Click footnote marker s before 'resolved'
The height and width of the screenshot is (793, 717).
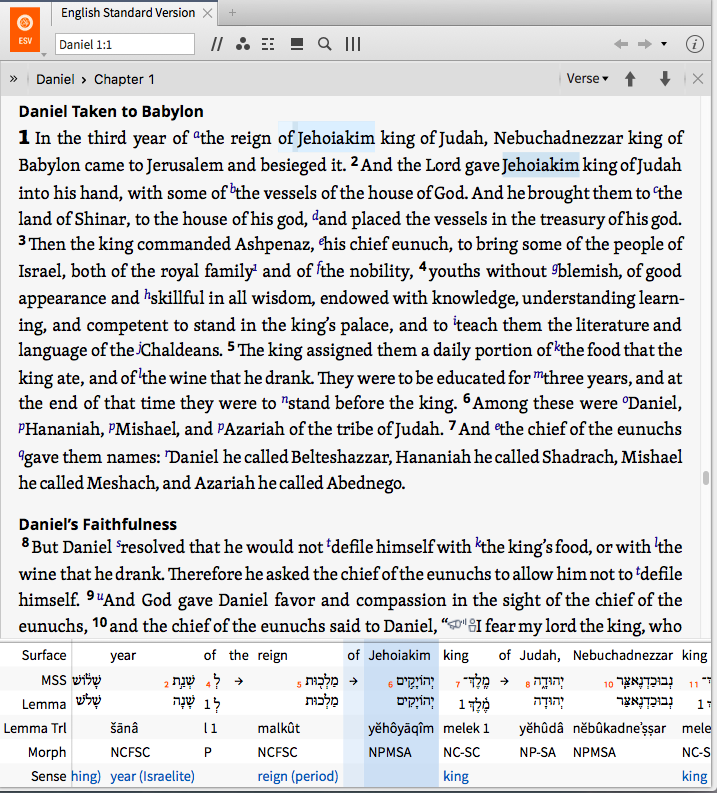click(119, 544)
